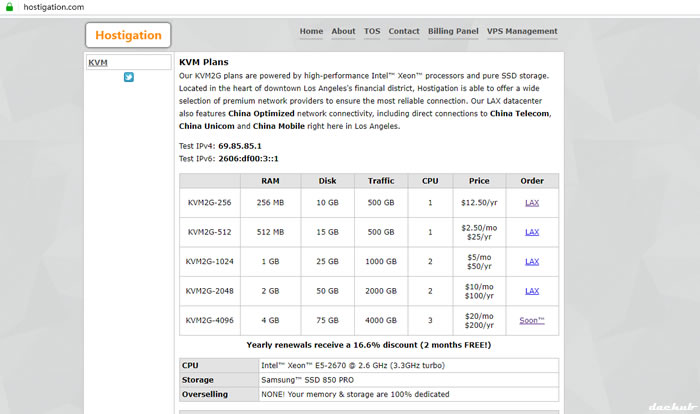The width and height of the screenshot is (700, 414).
Task: Select KVM in the left sidebar
Action: (98, 63)
